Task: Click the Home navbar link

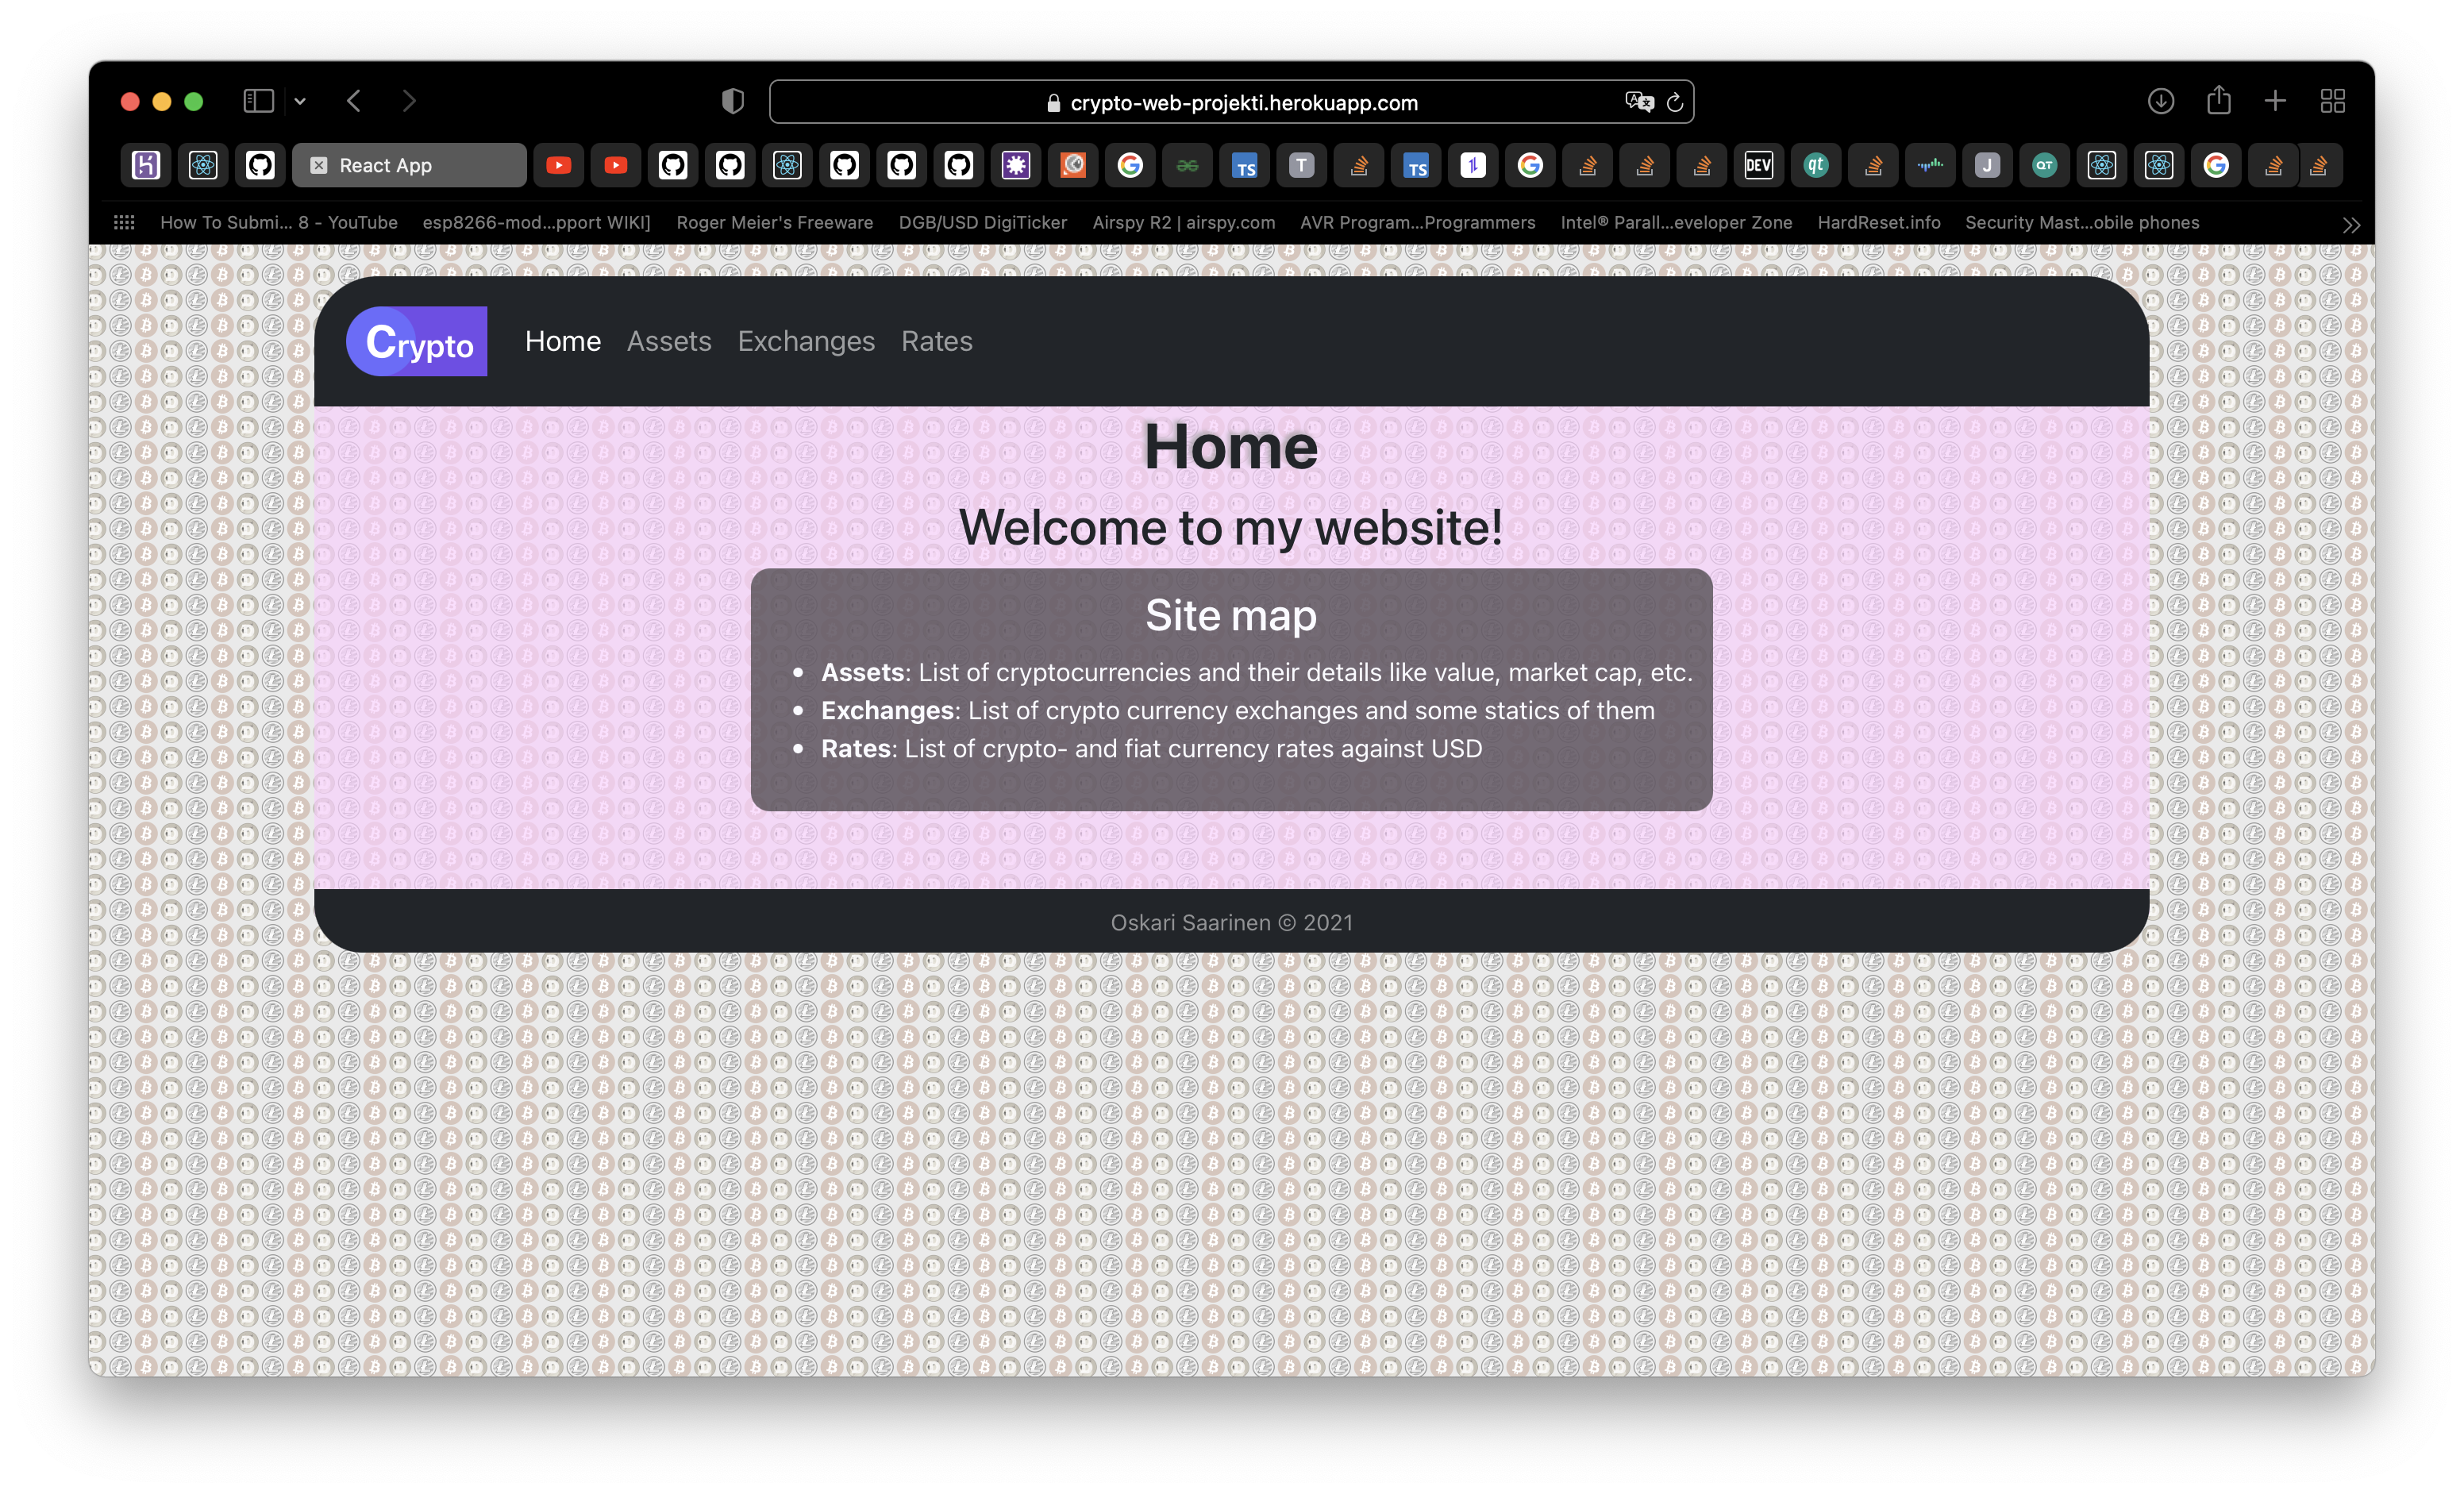Action: 563,342
